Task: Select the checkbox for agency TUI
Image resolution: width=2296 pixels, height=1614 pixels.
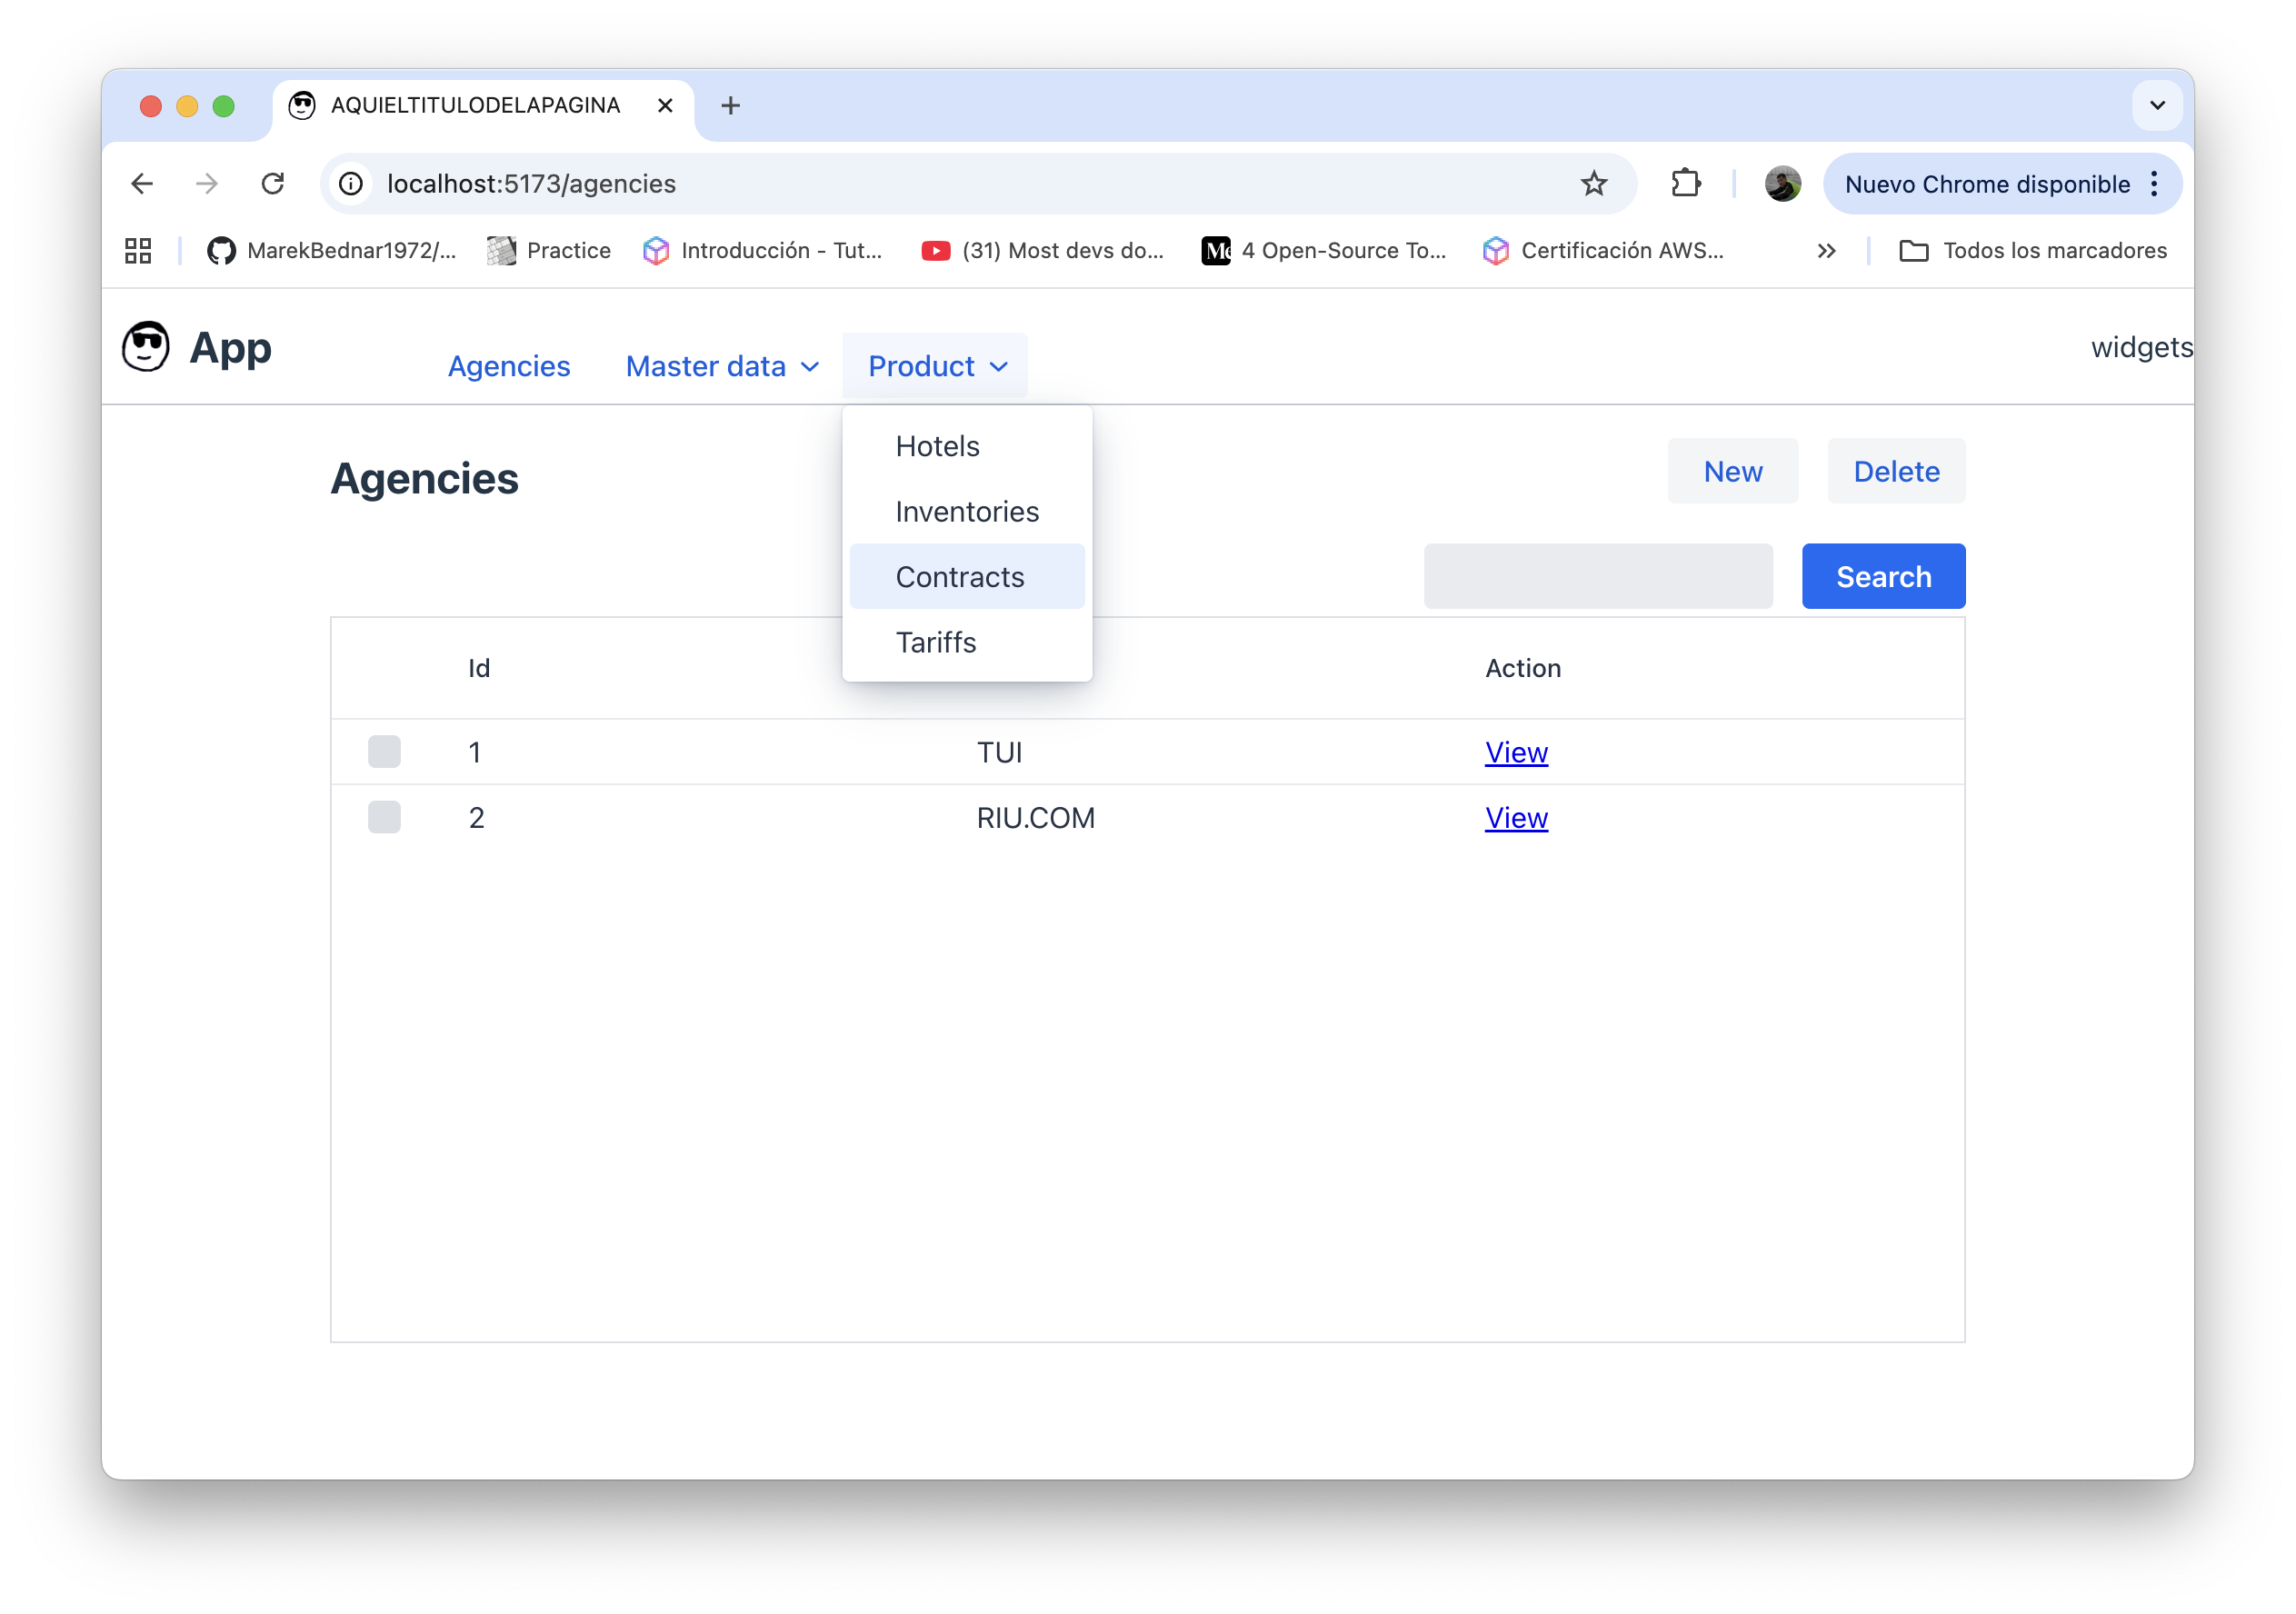Action: 384,752
